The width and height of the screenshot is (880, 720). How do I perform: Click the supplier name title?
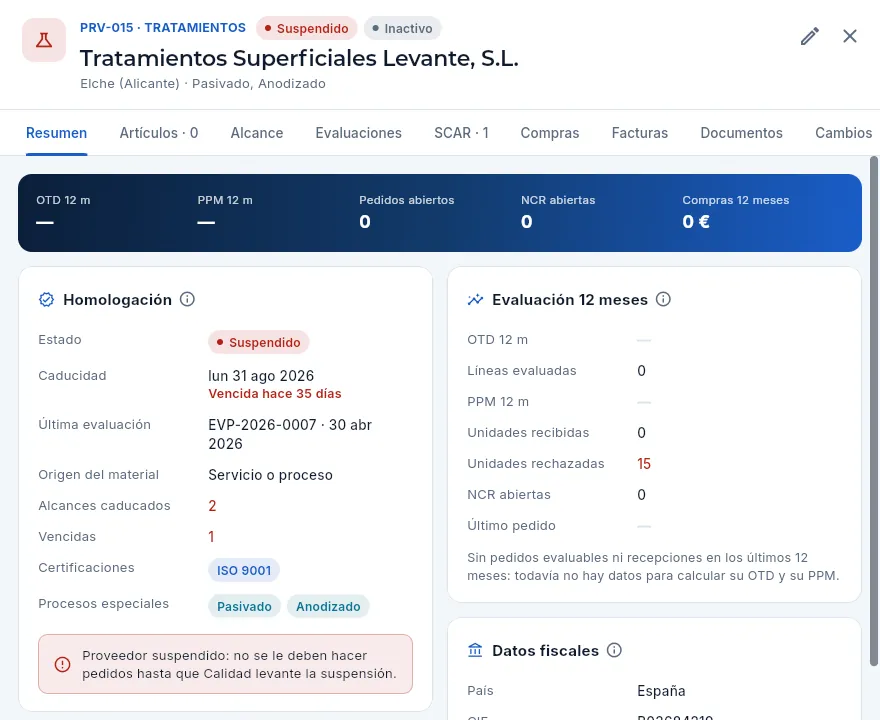(x=299, y=58)
